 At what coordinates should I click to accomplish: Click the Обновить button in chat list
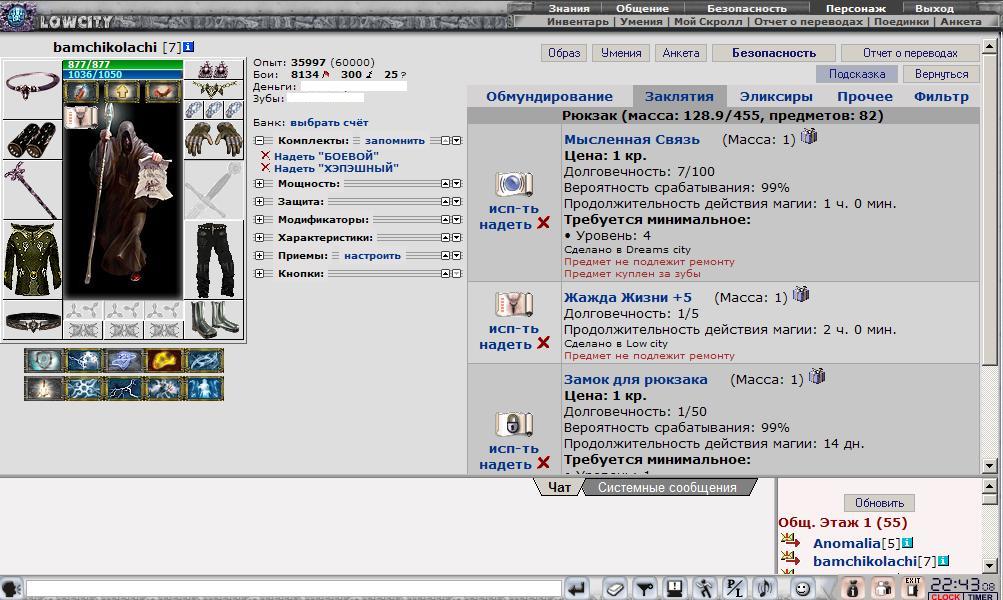880,503
